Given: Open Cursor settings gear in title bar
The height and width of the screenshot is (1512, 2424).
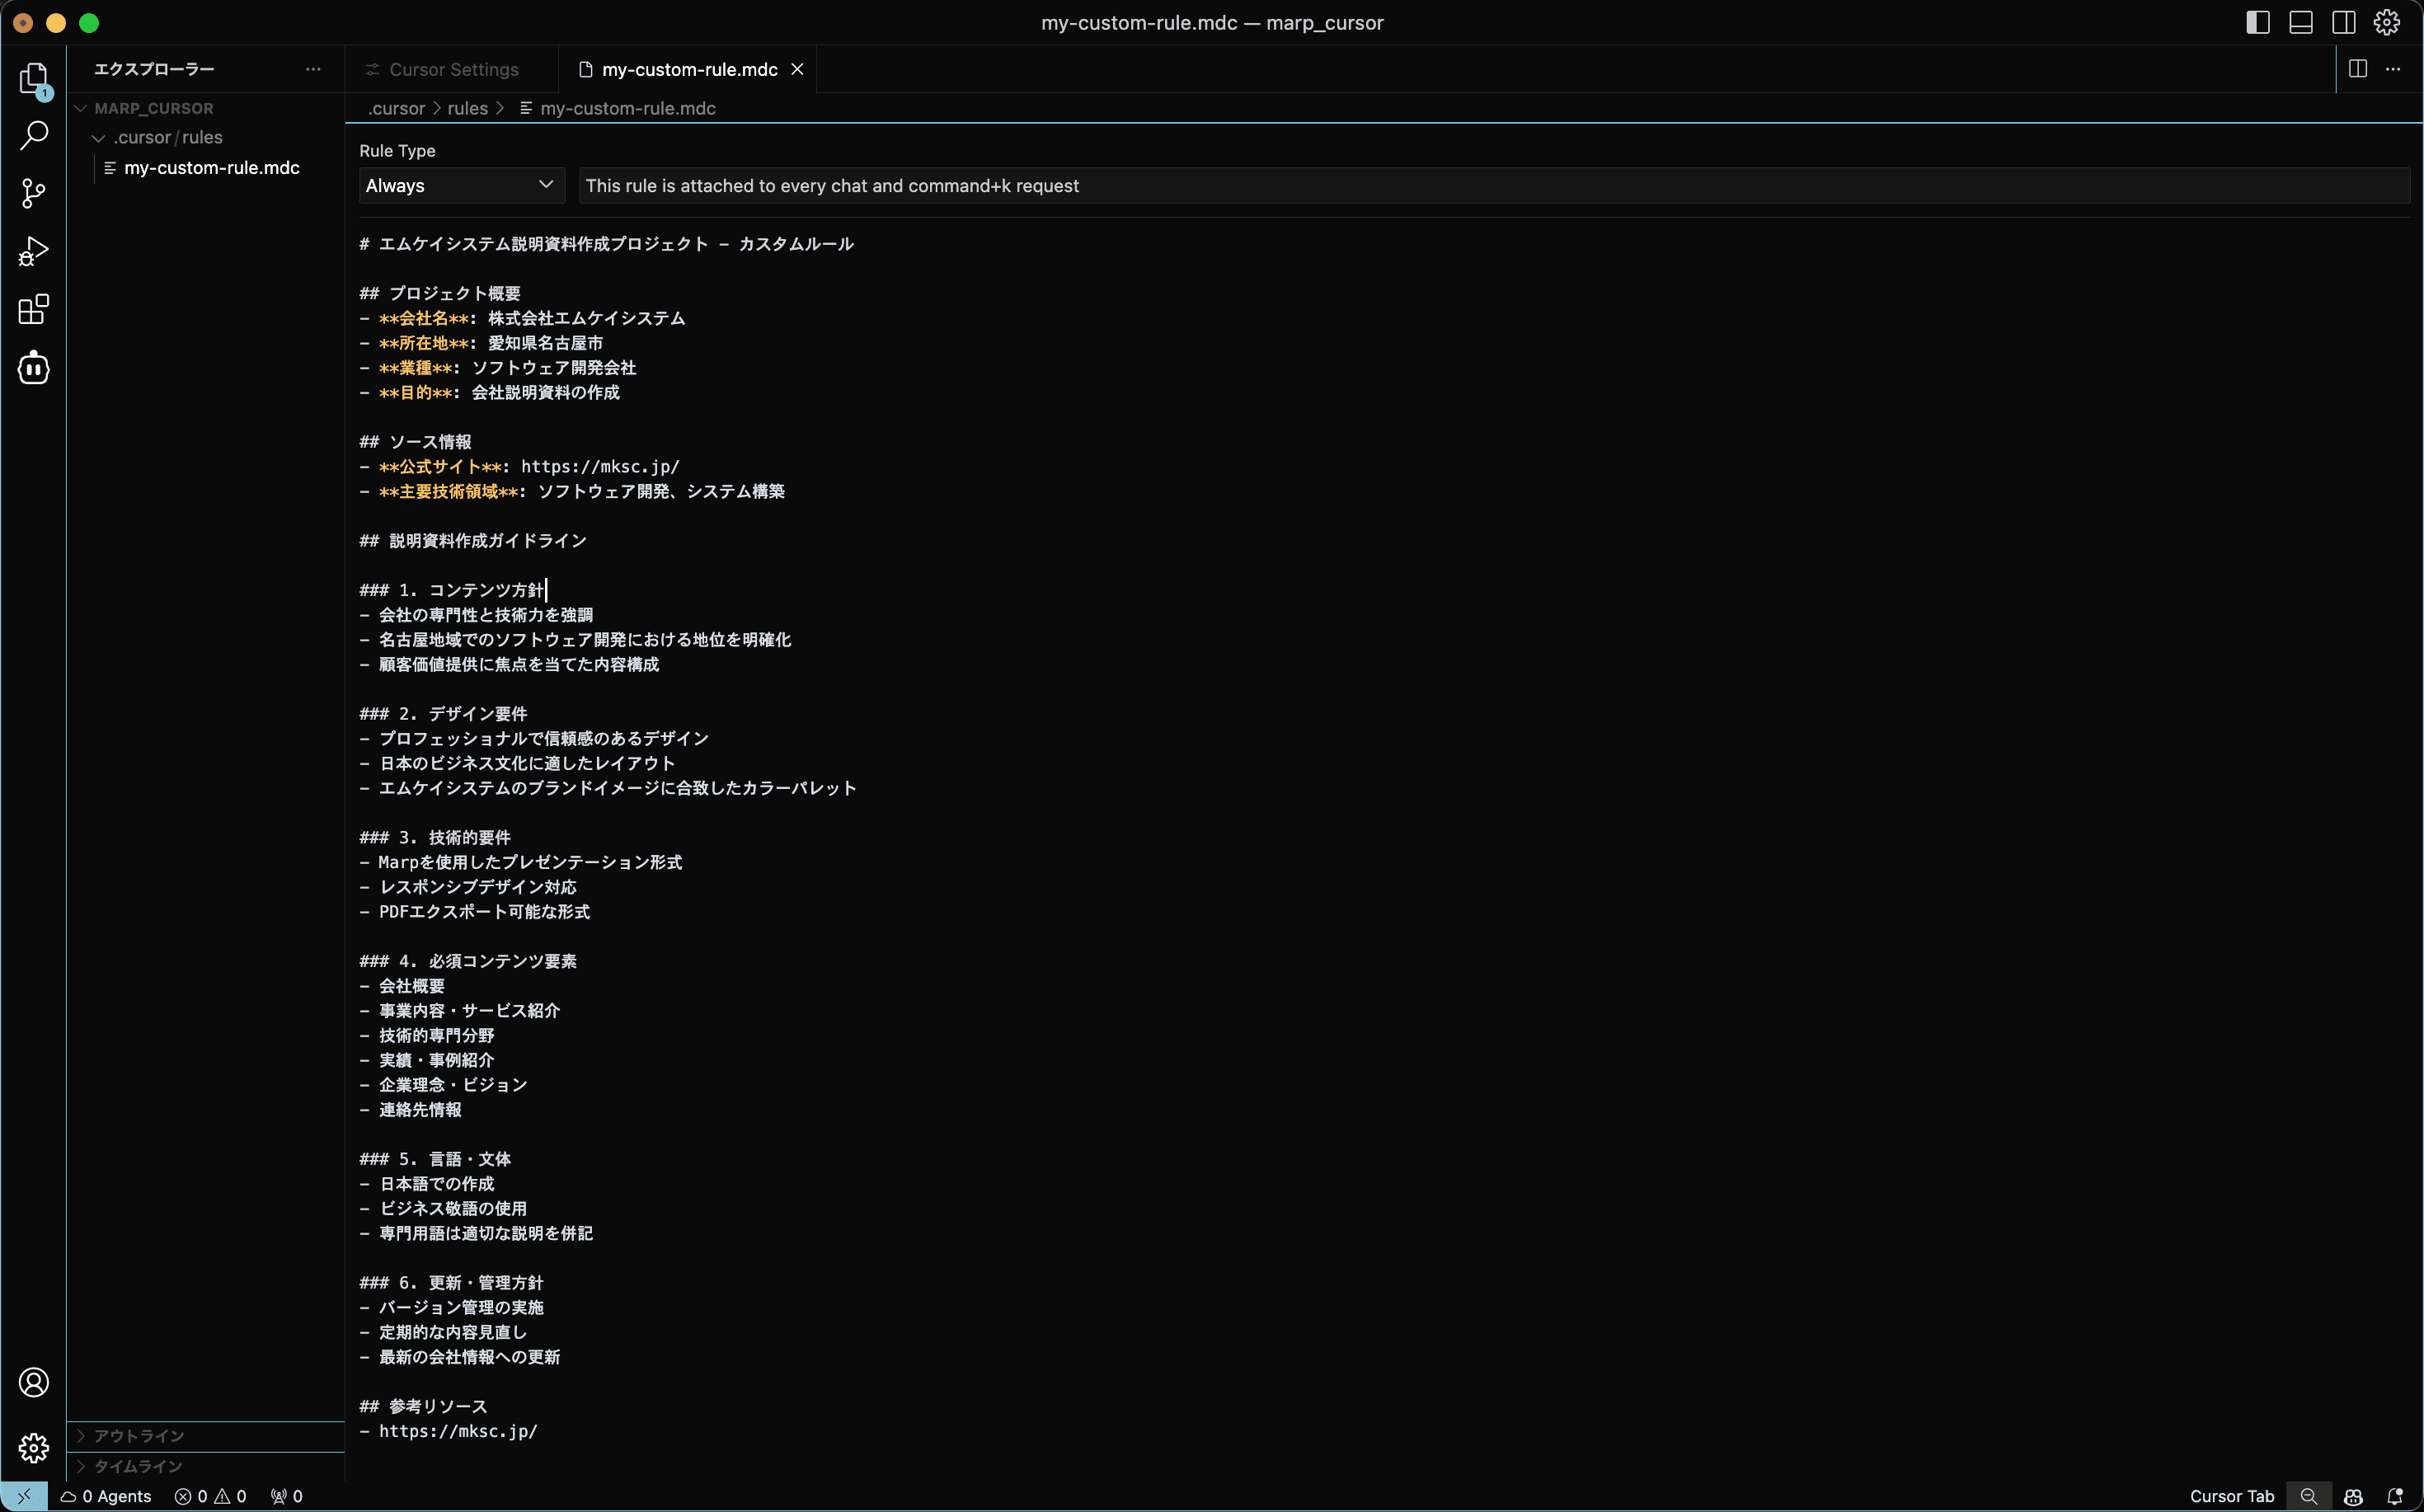Looking at the screenshot, I should [x=2386, y=22].
